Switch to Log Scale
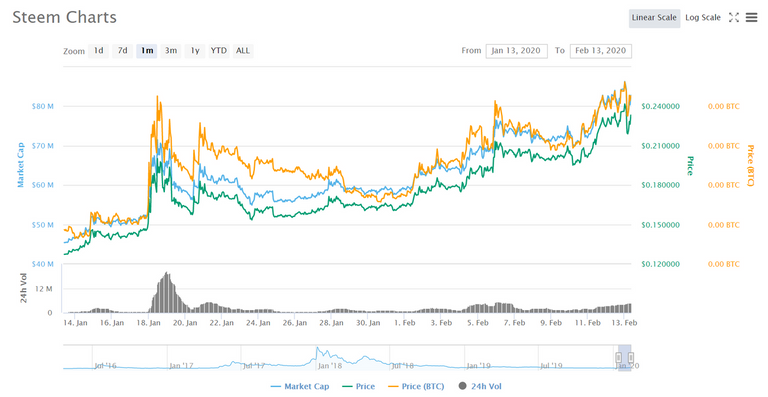Image resolution: width=768 pixels, height=397 pixels. point(703,18)
